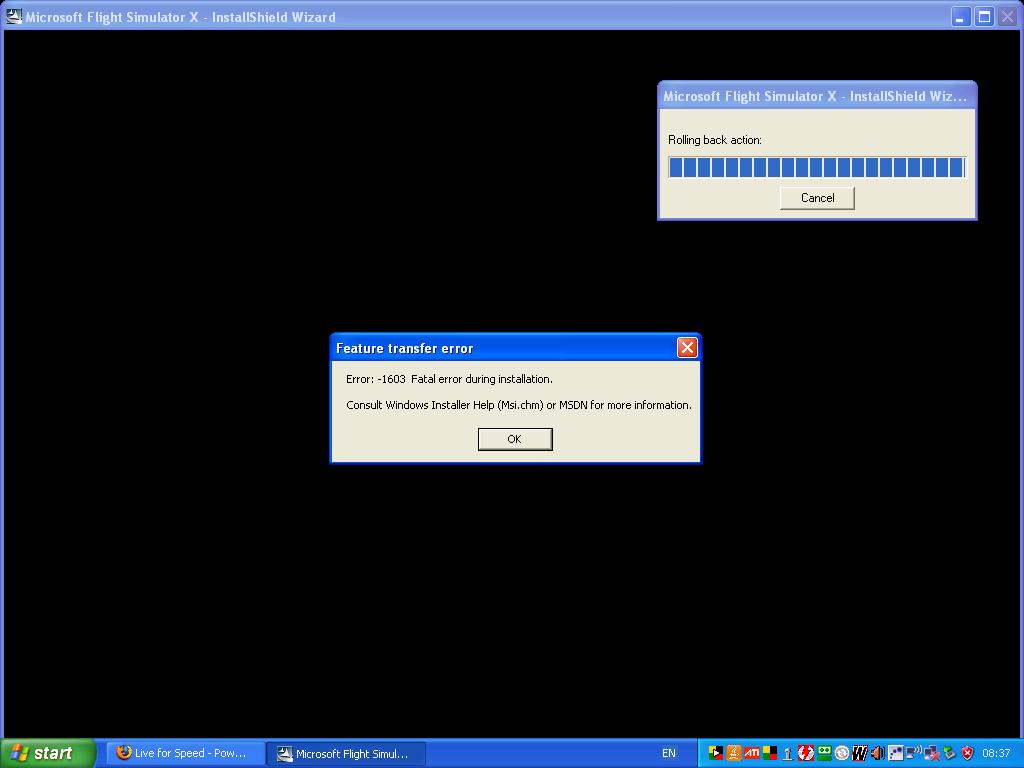Cancel the Rolling back action

pos(817,198)
